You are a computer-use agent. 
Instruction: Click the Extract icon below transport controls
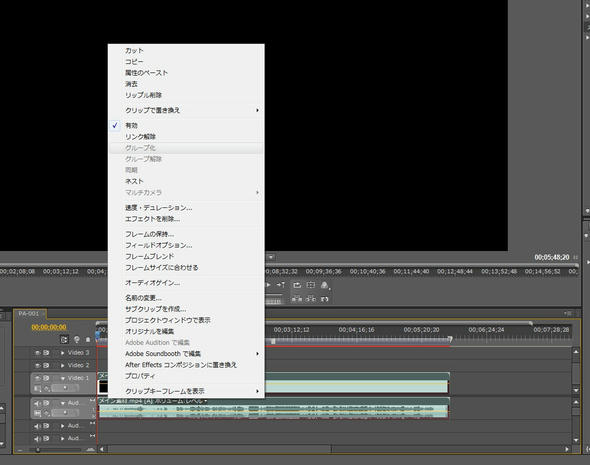point(310,299)
